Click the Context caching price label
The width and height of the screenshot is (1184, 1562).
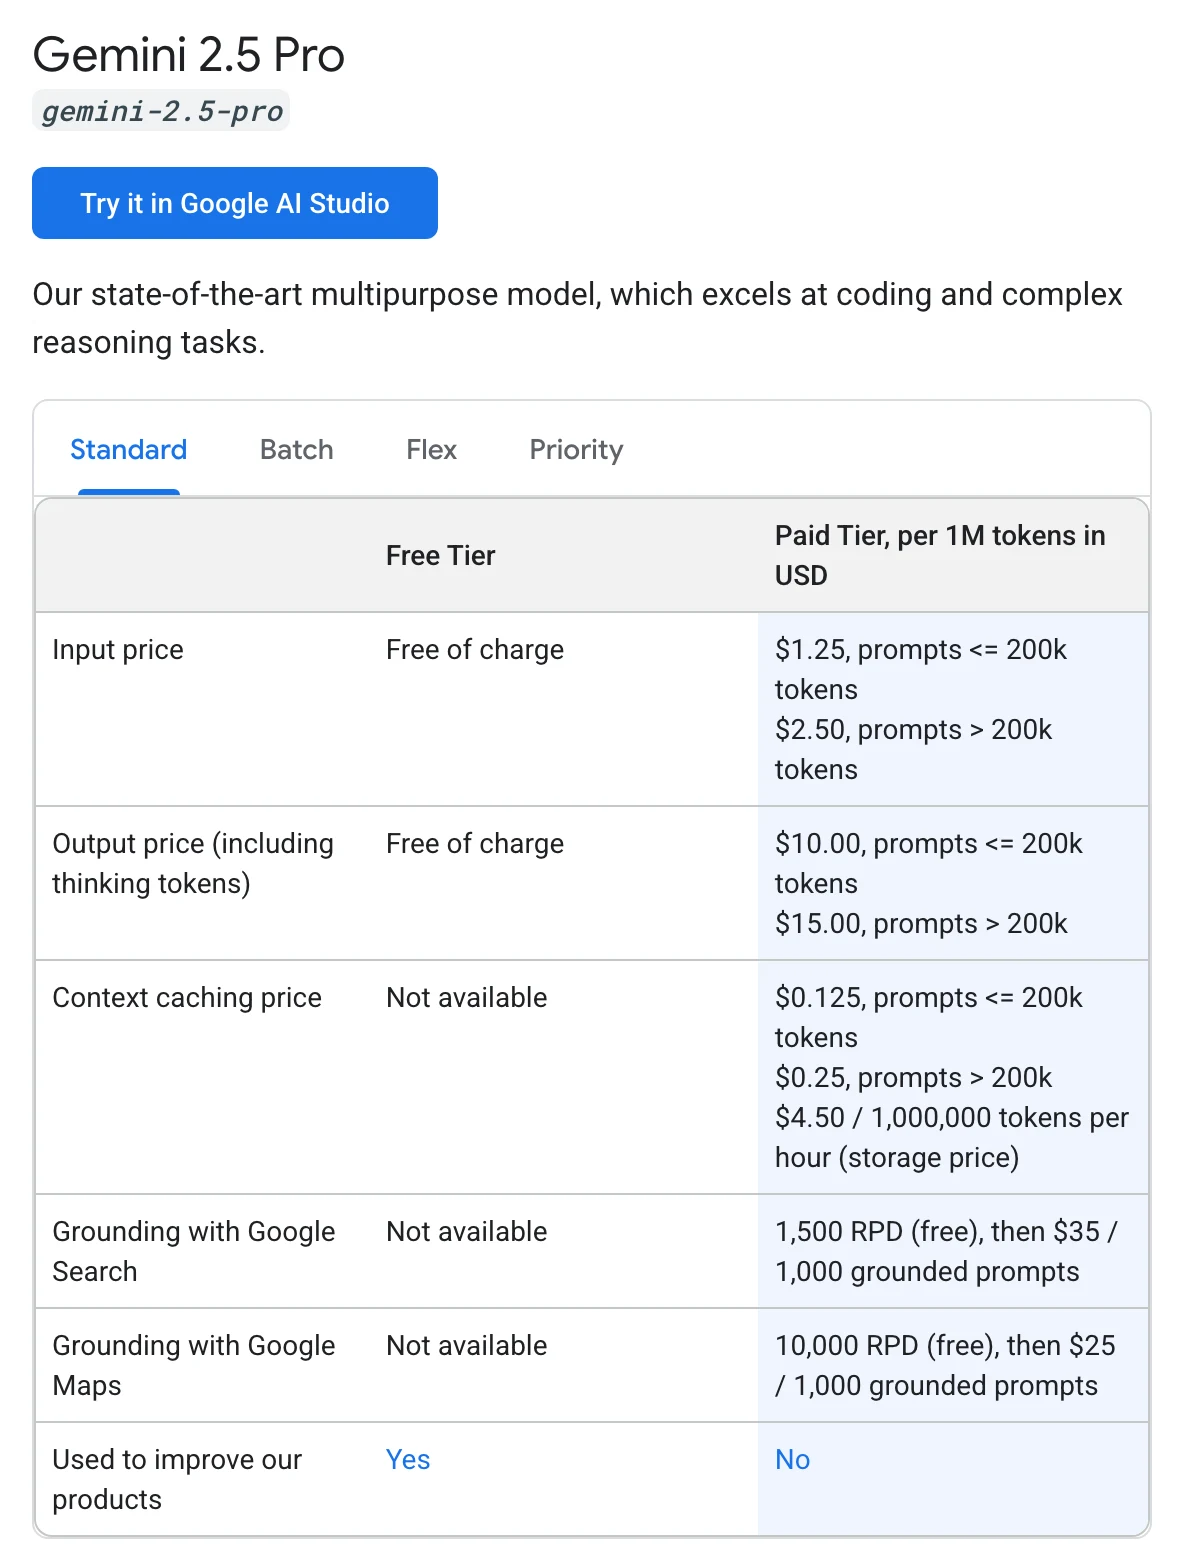point(187,998)
